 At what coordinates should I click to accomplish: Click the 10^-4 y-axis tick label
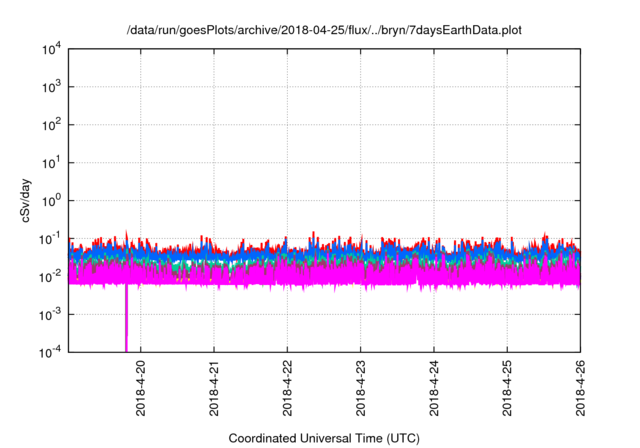coord(50,352)
